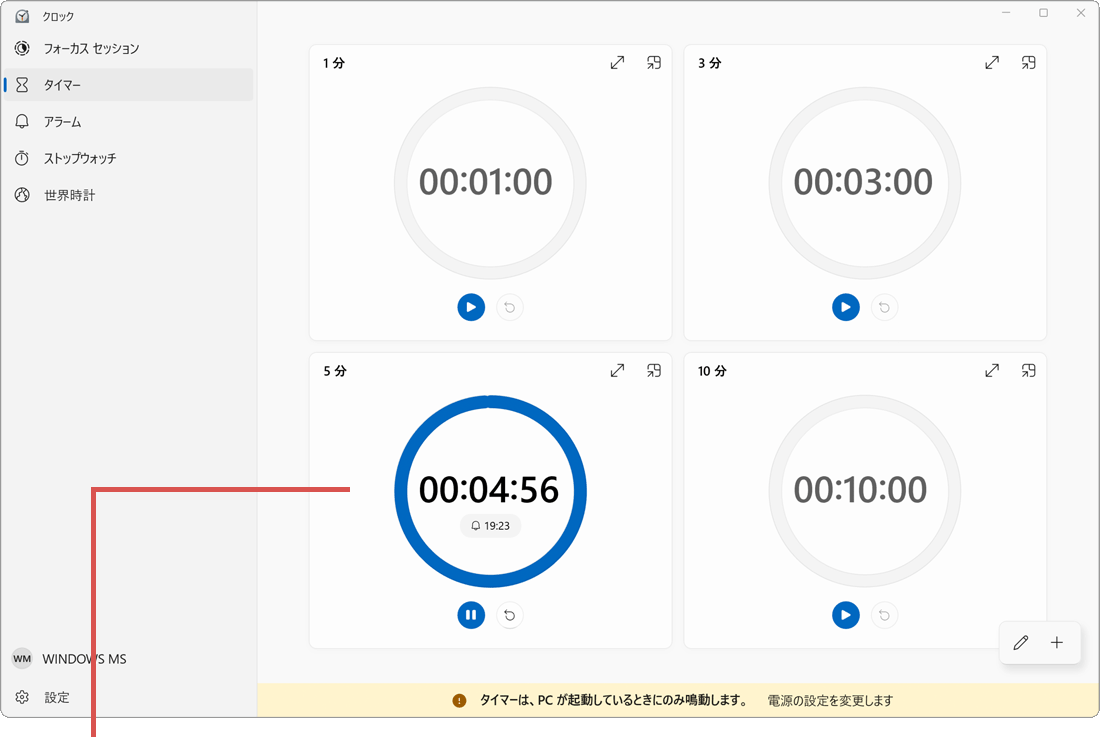Click the edit pencil icon for timers

pos(1020,643)
